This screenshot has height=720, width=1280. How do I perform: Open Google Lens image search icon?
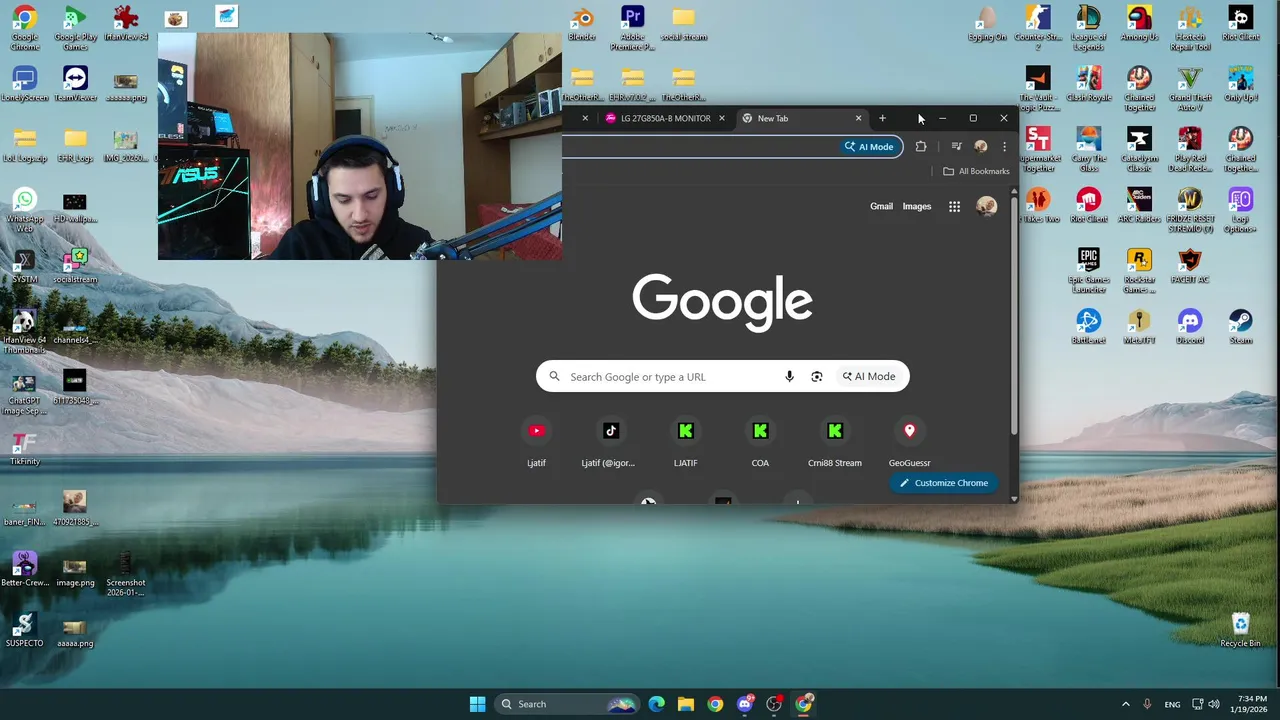tap(817, 377)
